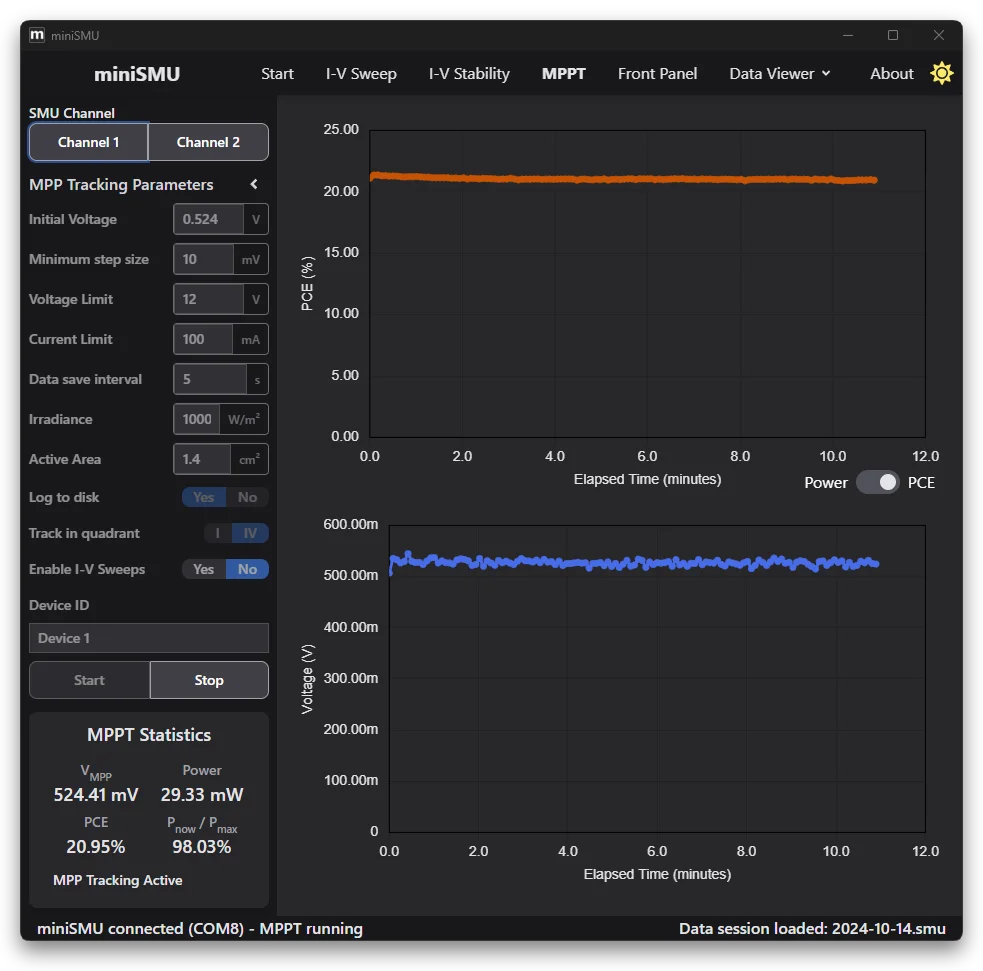Click the Data session loaded status text

(x=812, y=928)
